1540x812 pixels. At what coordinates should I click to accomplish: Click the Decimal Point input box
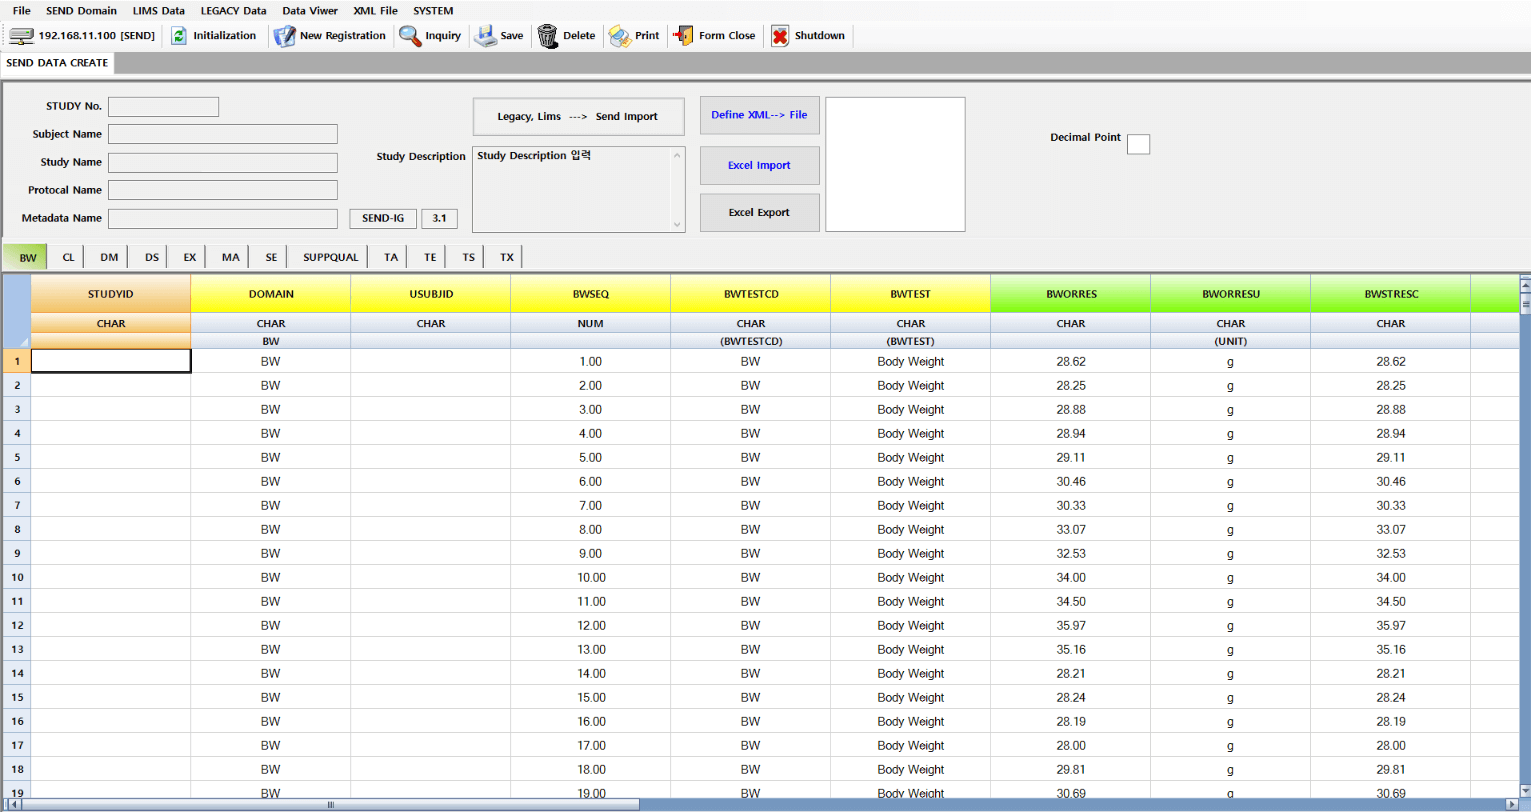pos(1138,144)
